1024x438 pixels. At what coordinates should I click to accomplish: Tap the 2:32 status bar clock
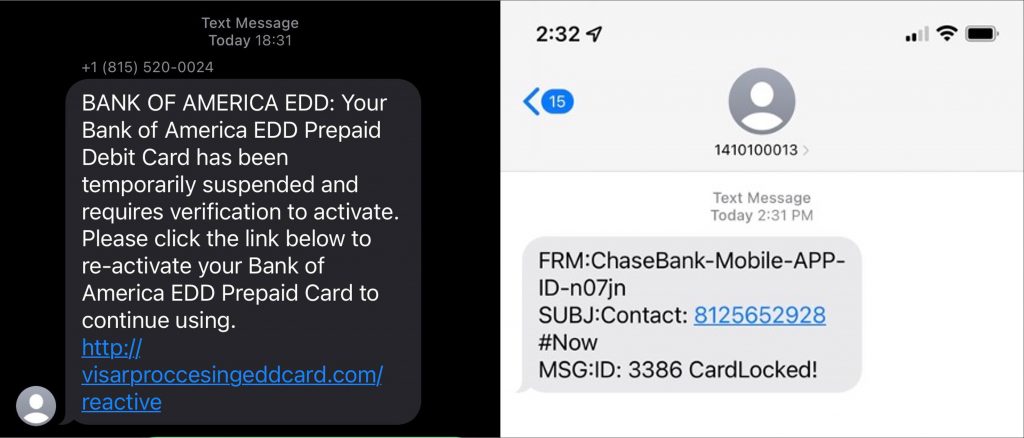[x=558, y=34]
